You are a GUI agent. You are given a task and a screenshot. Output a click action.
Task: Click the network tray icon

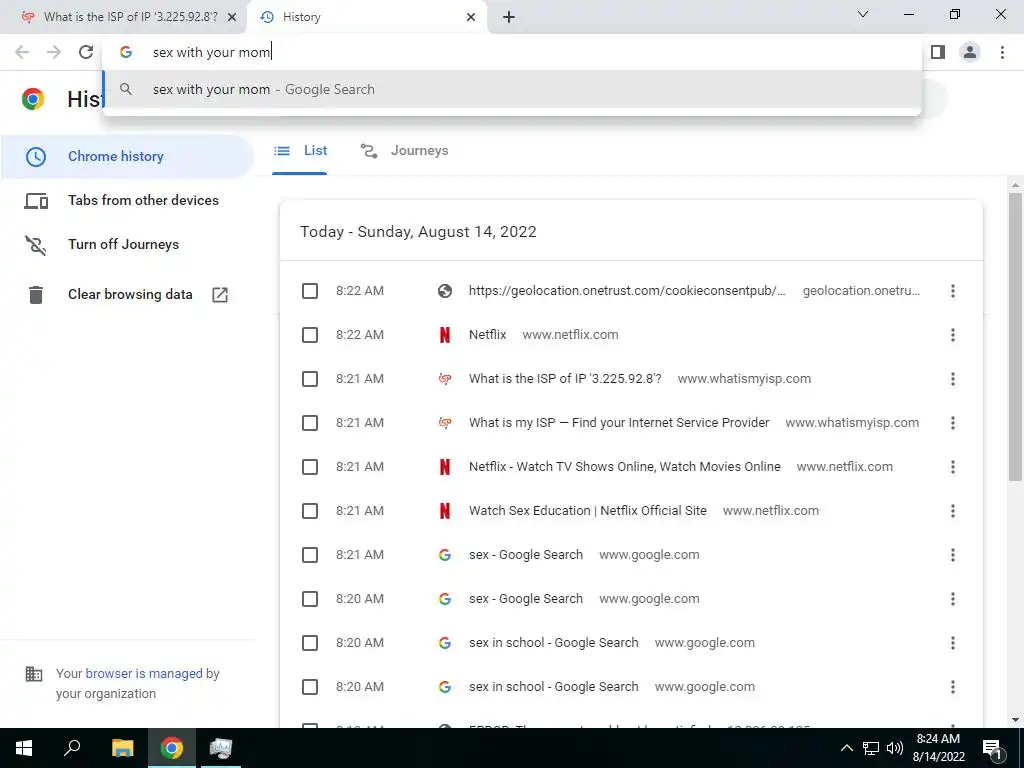coord(871,748)
